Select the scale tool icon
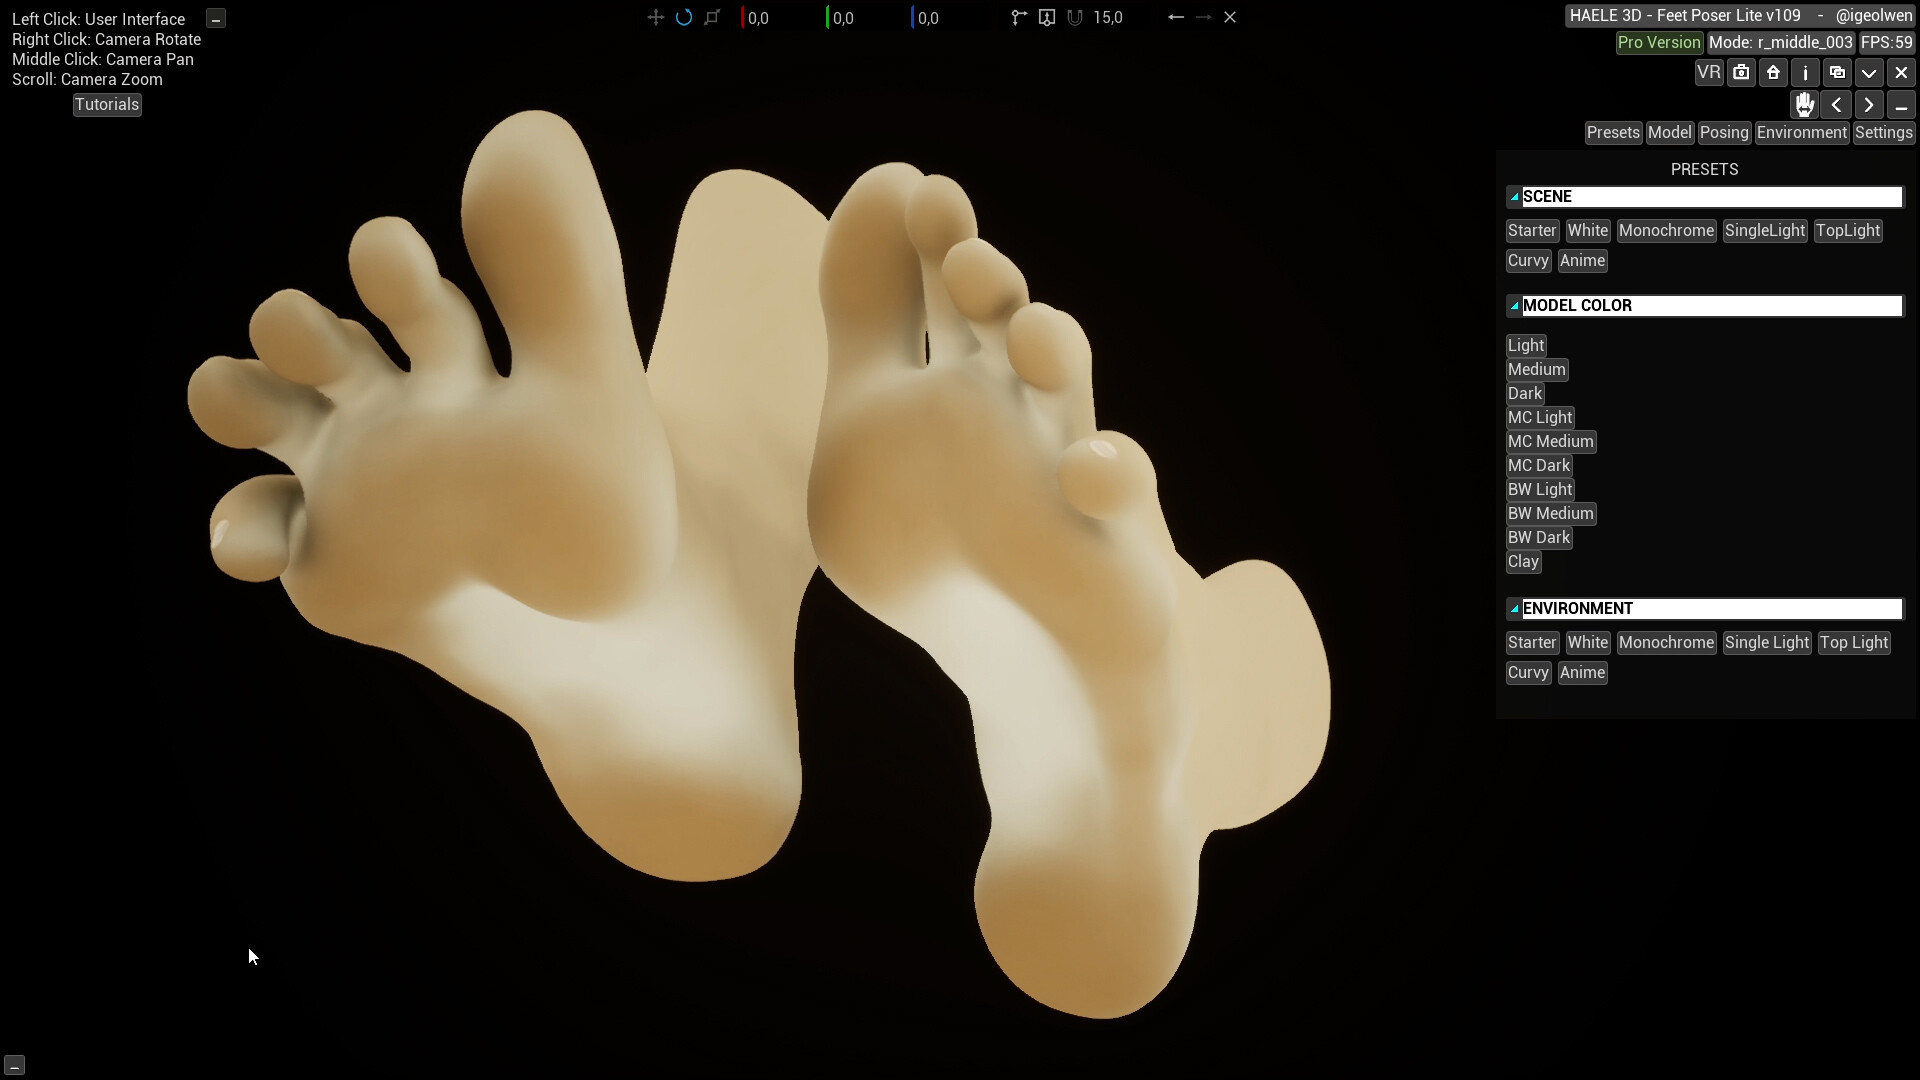 (713, 17)
